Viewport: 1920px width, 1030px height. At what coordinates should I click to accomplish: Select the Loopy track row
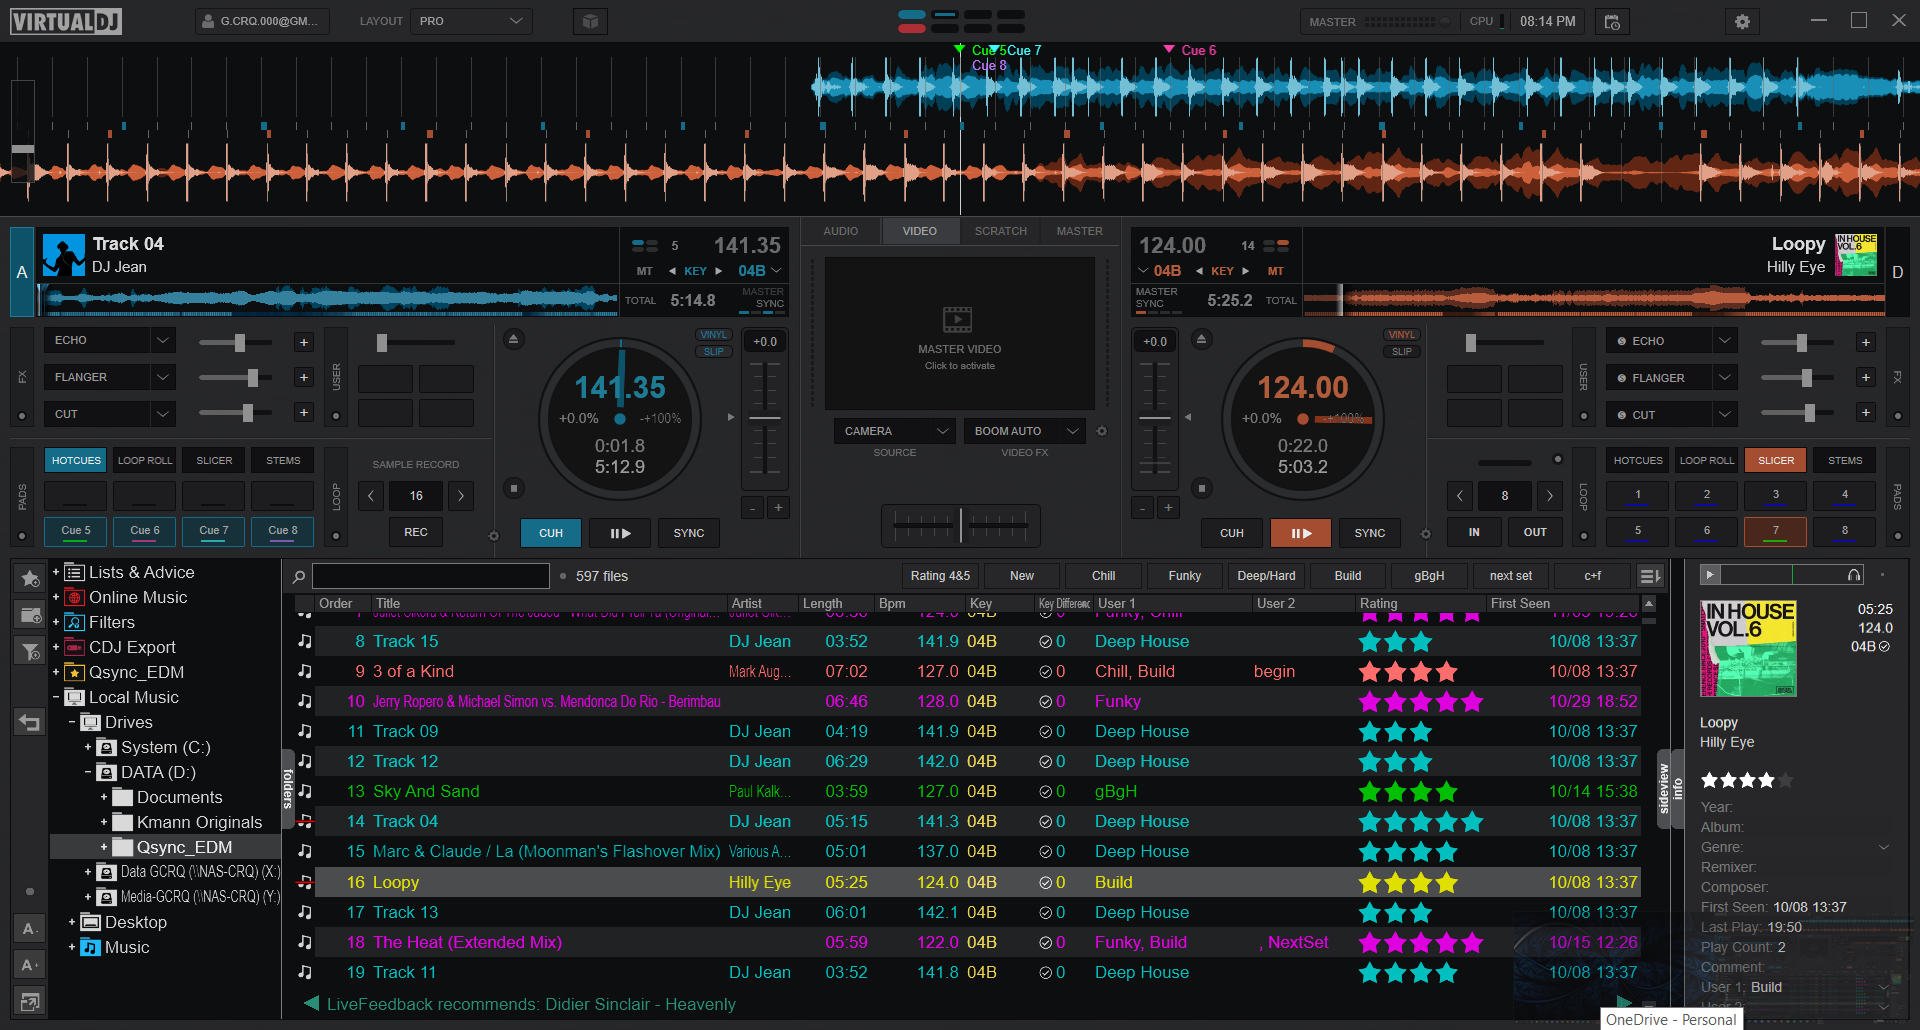click(x=967, y=882)
